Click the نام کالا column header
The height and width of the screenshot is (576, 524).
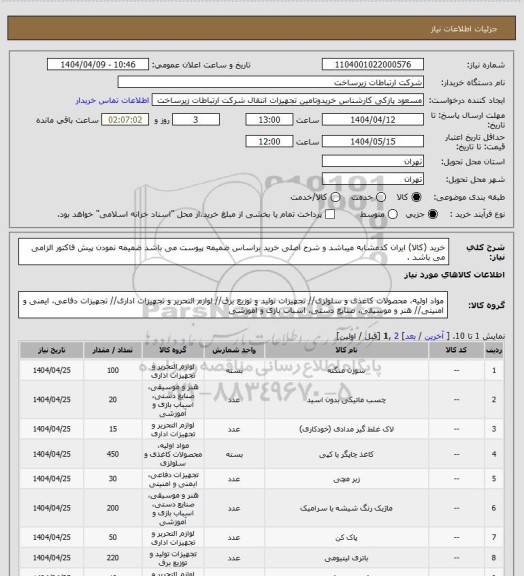pos(346,350)
